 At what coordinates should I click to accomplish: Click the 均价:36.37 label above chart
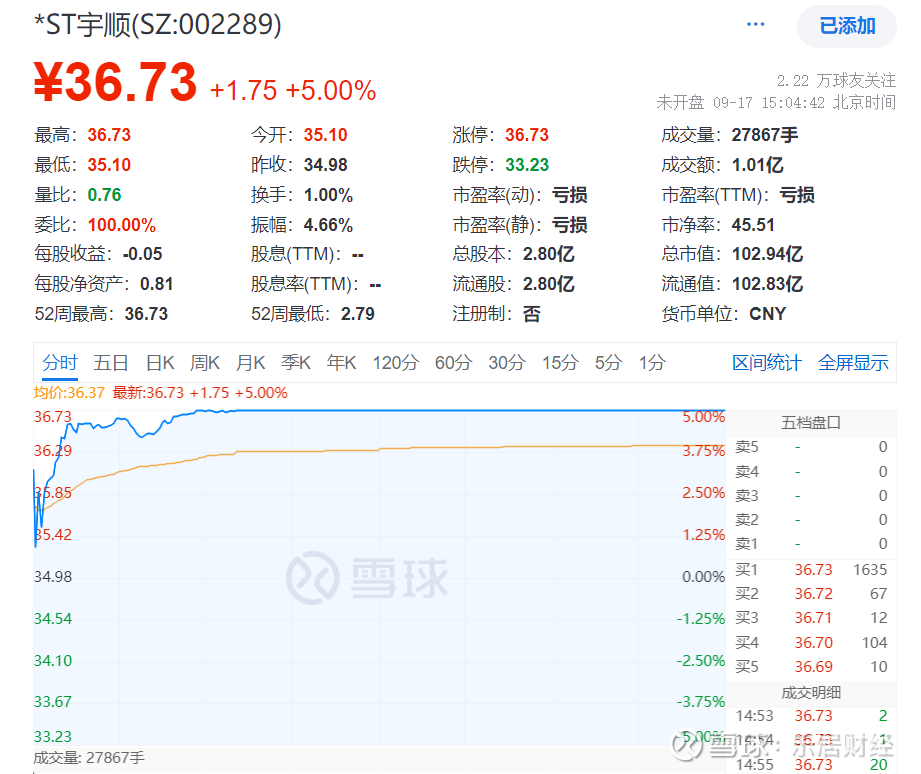click(x=69, y=393)
